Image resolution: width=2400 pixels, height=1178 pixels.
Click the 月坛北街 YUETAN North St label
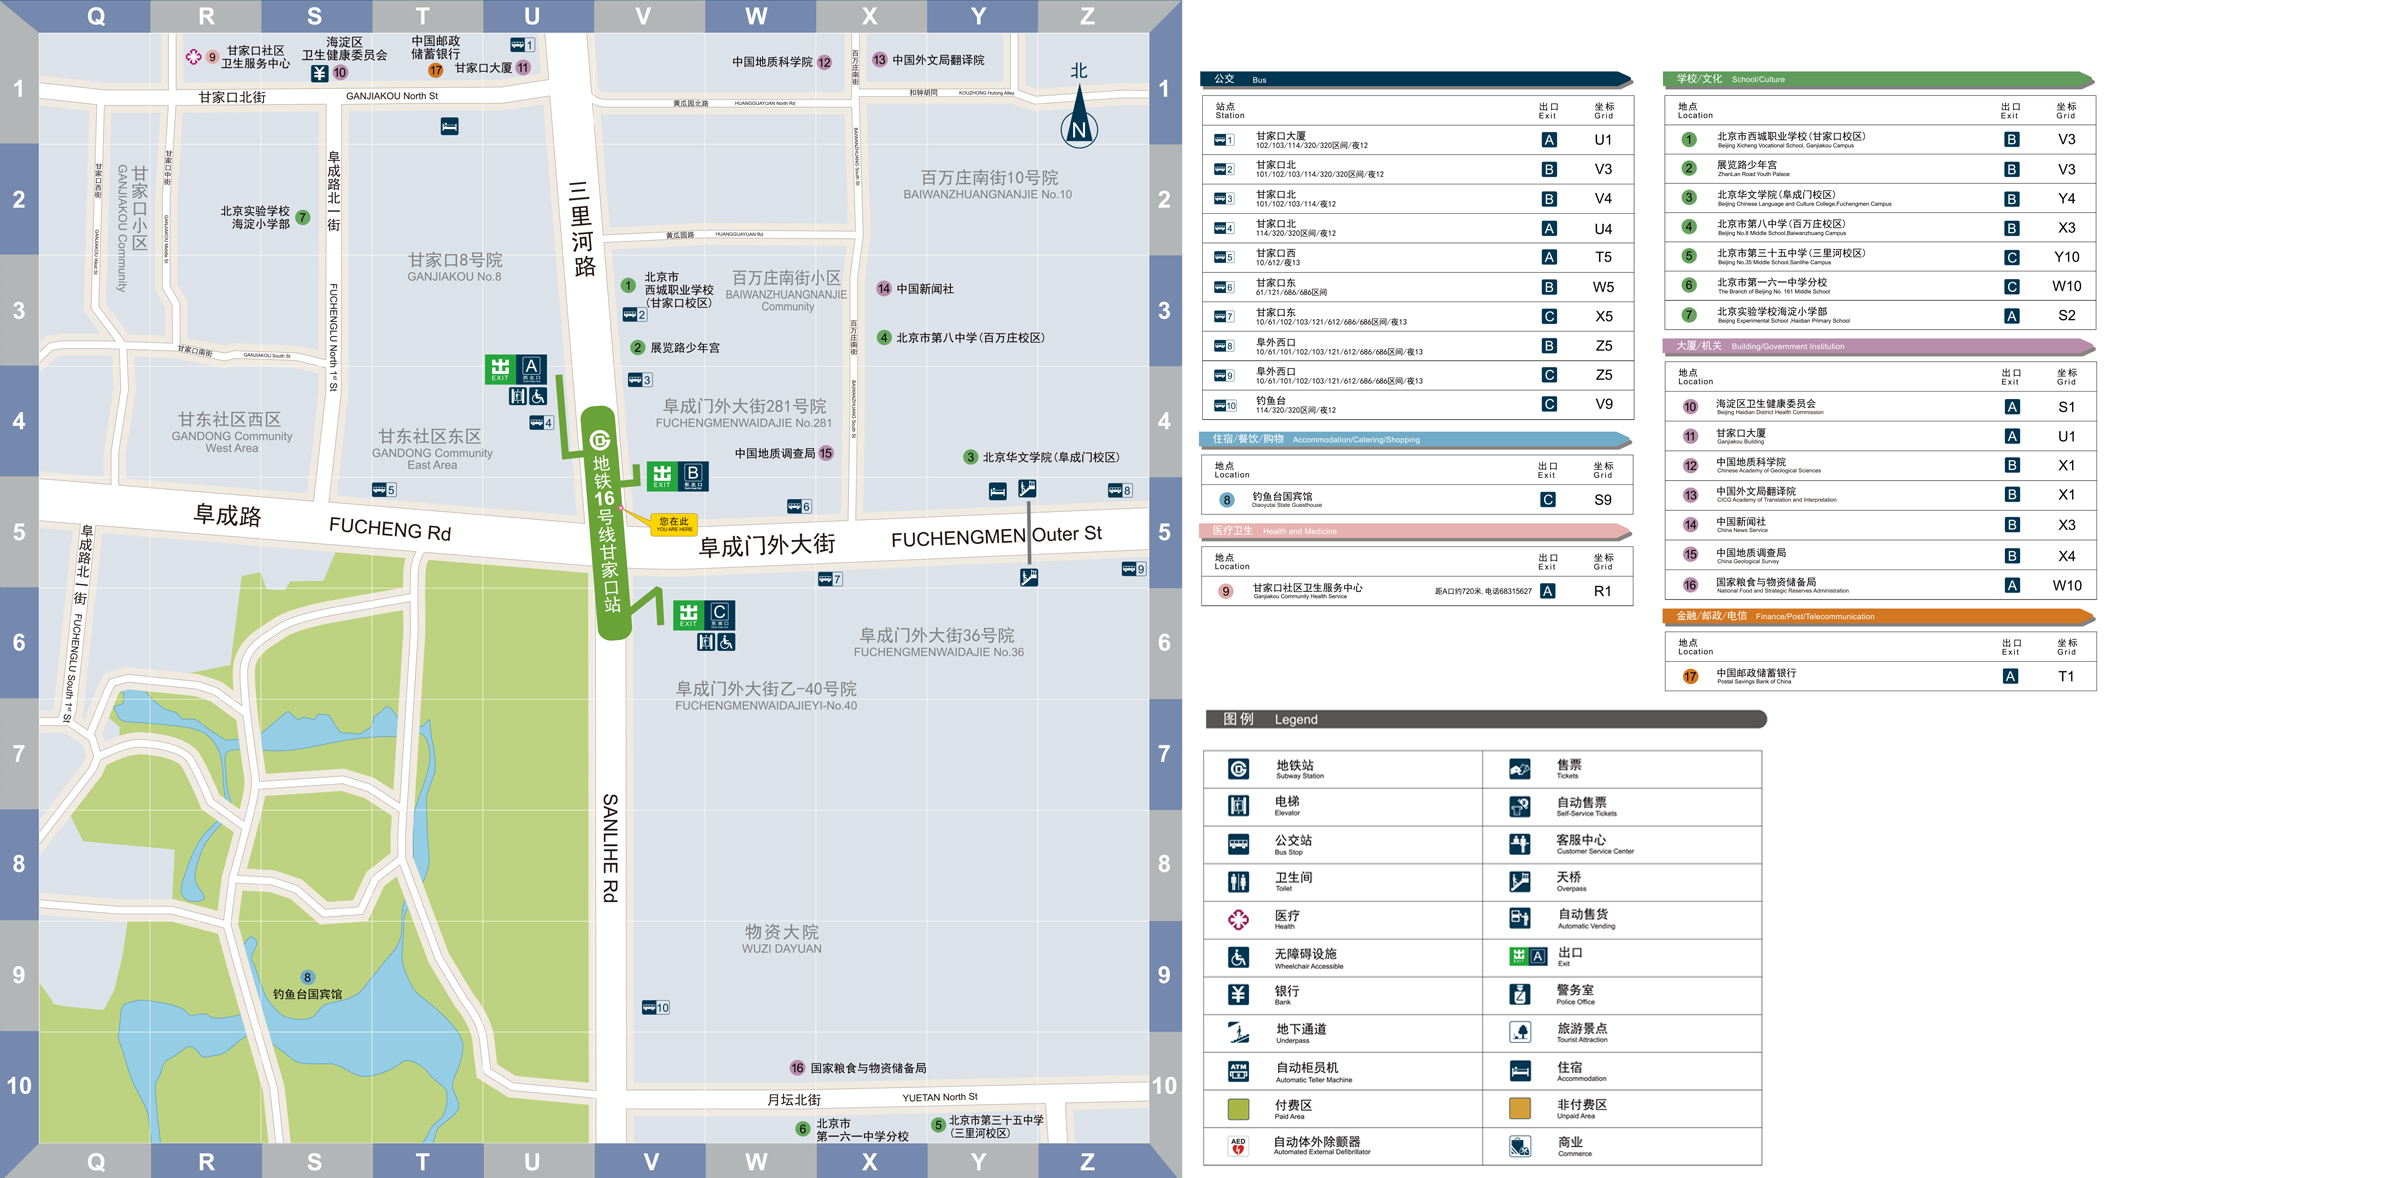tap(872, 1098)
